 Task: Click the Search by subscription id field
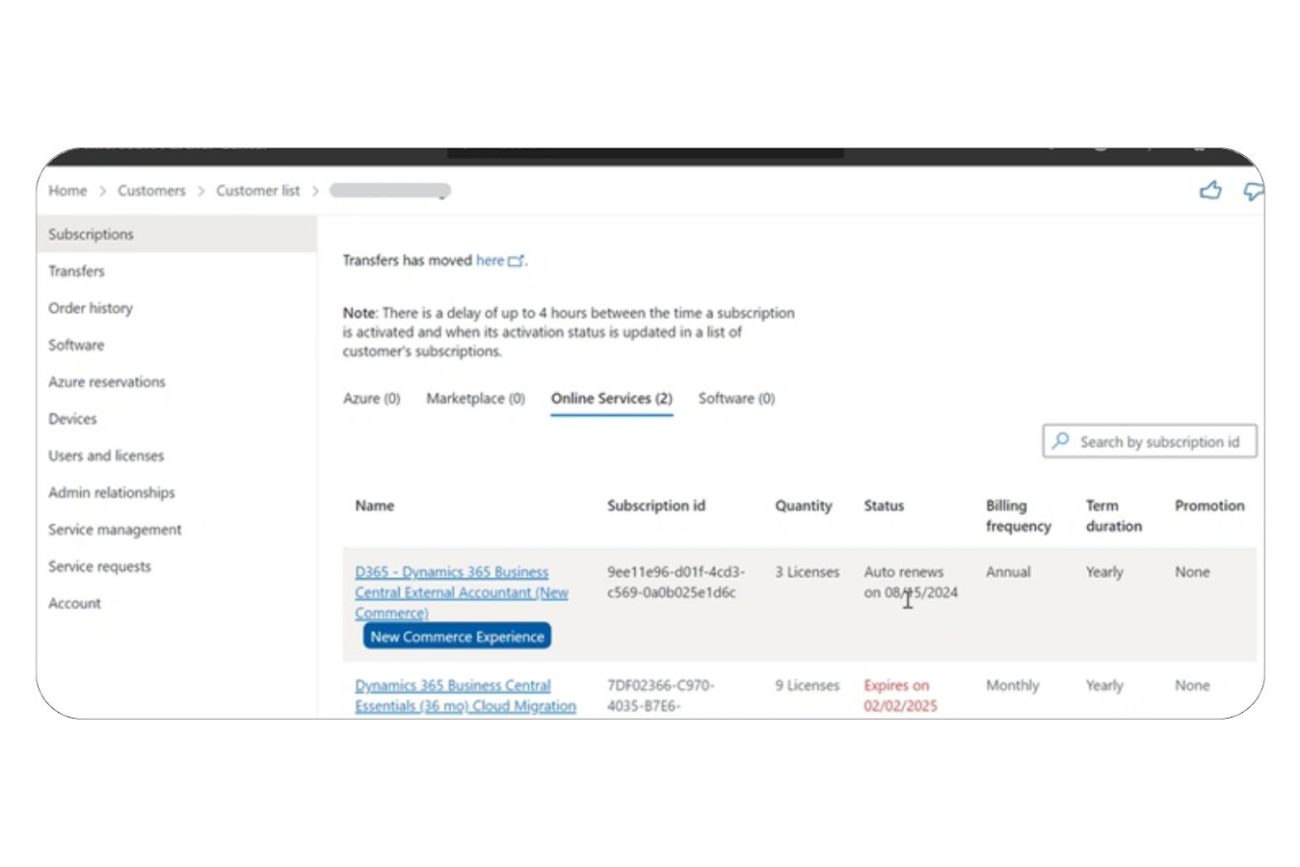click(x=1150, y=441)
